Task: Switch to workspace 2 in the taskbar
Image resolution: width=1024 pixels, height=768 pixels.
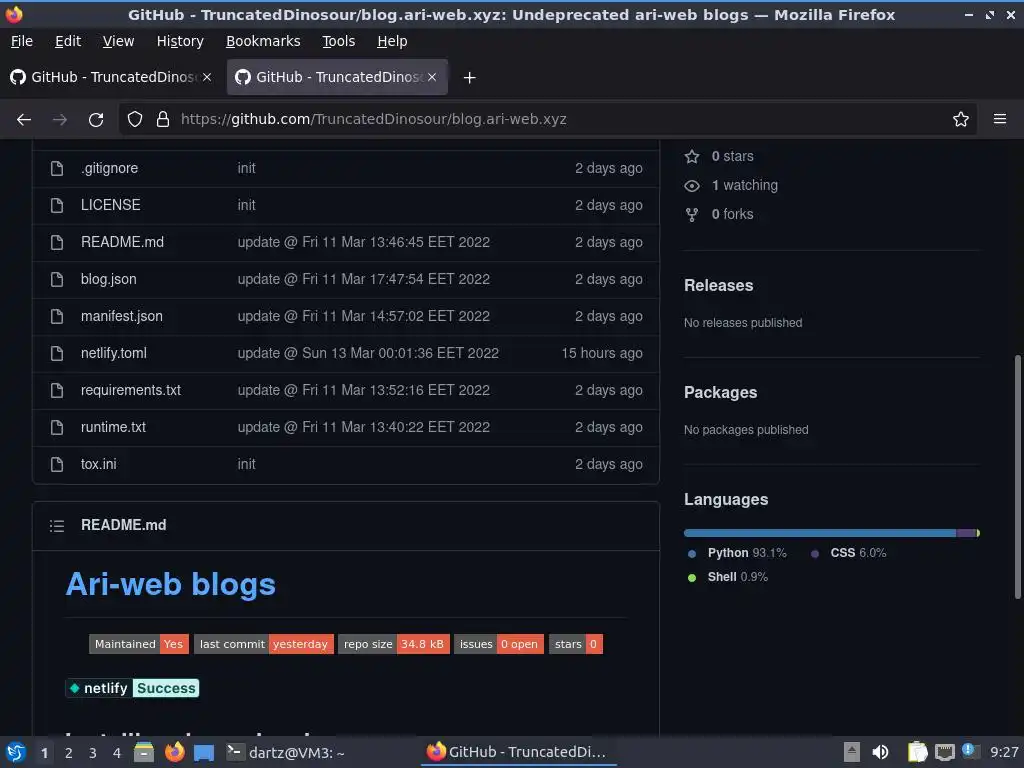Action: pyautogui.click(x=69, y=753)
